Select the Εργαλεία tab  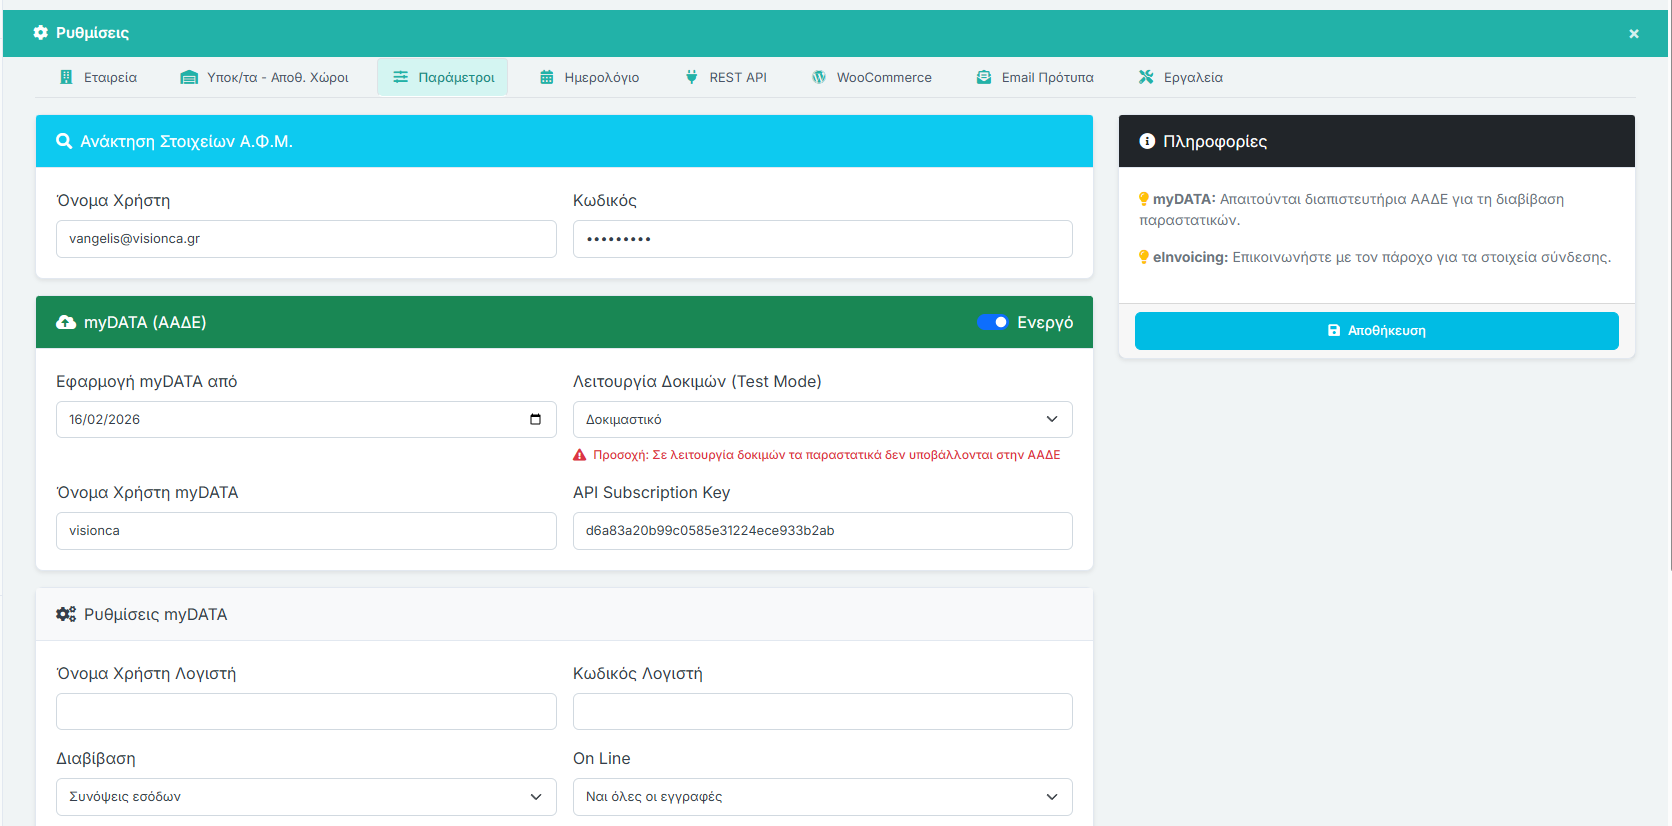pyautogui.click(x=1180, y=77)
